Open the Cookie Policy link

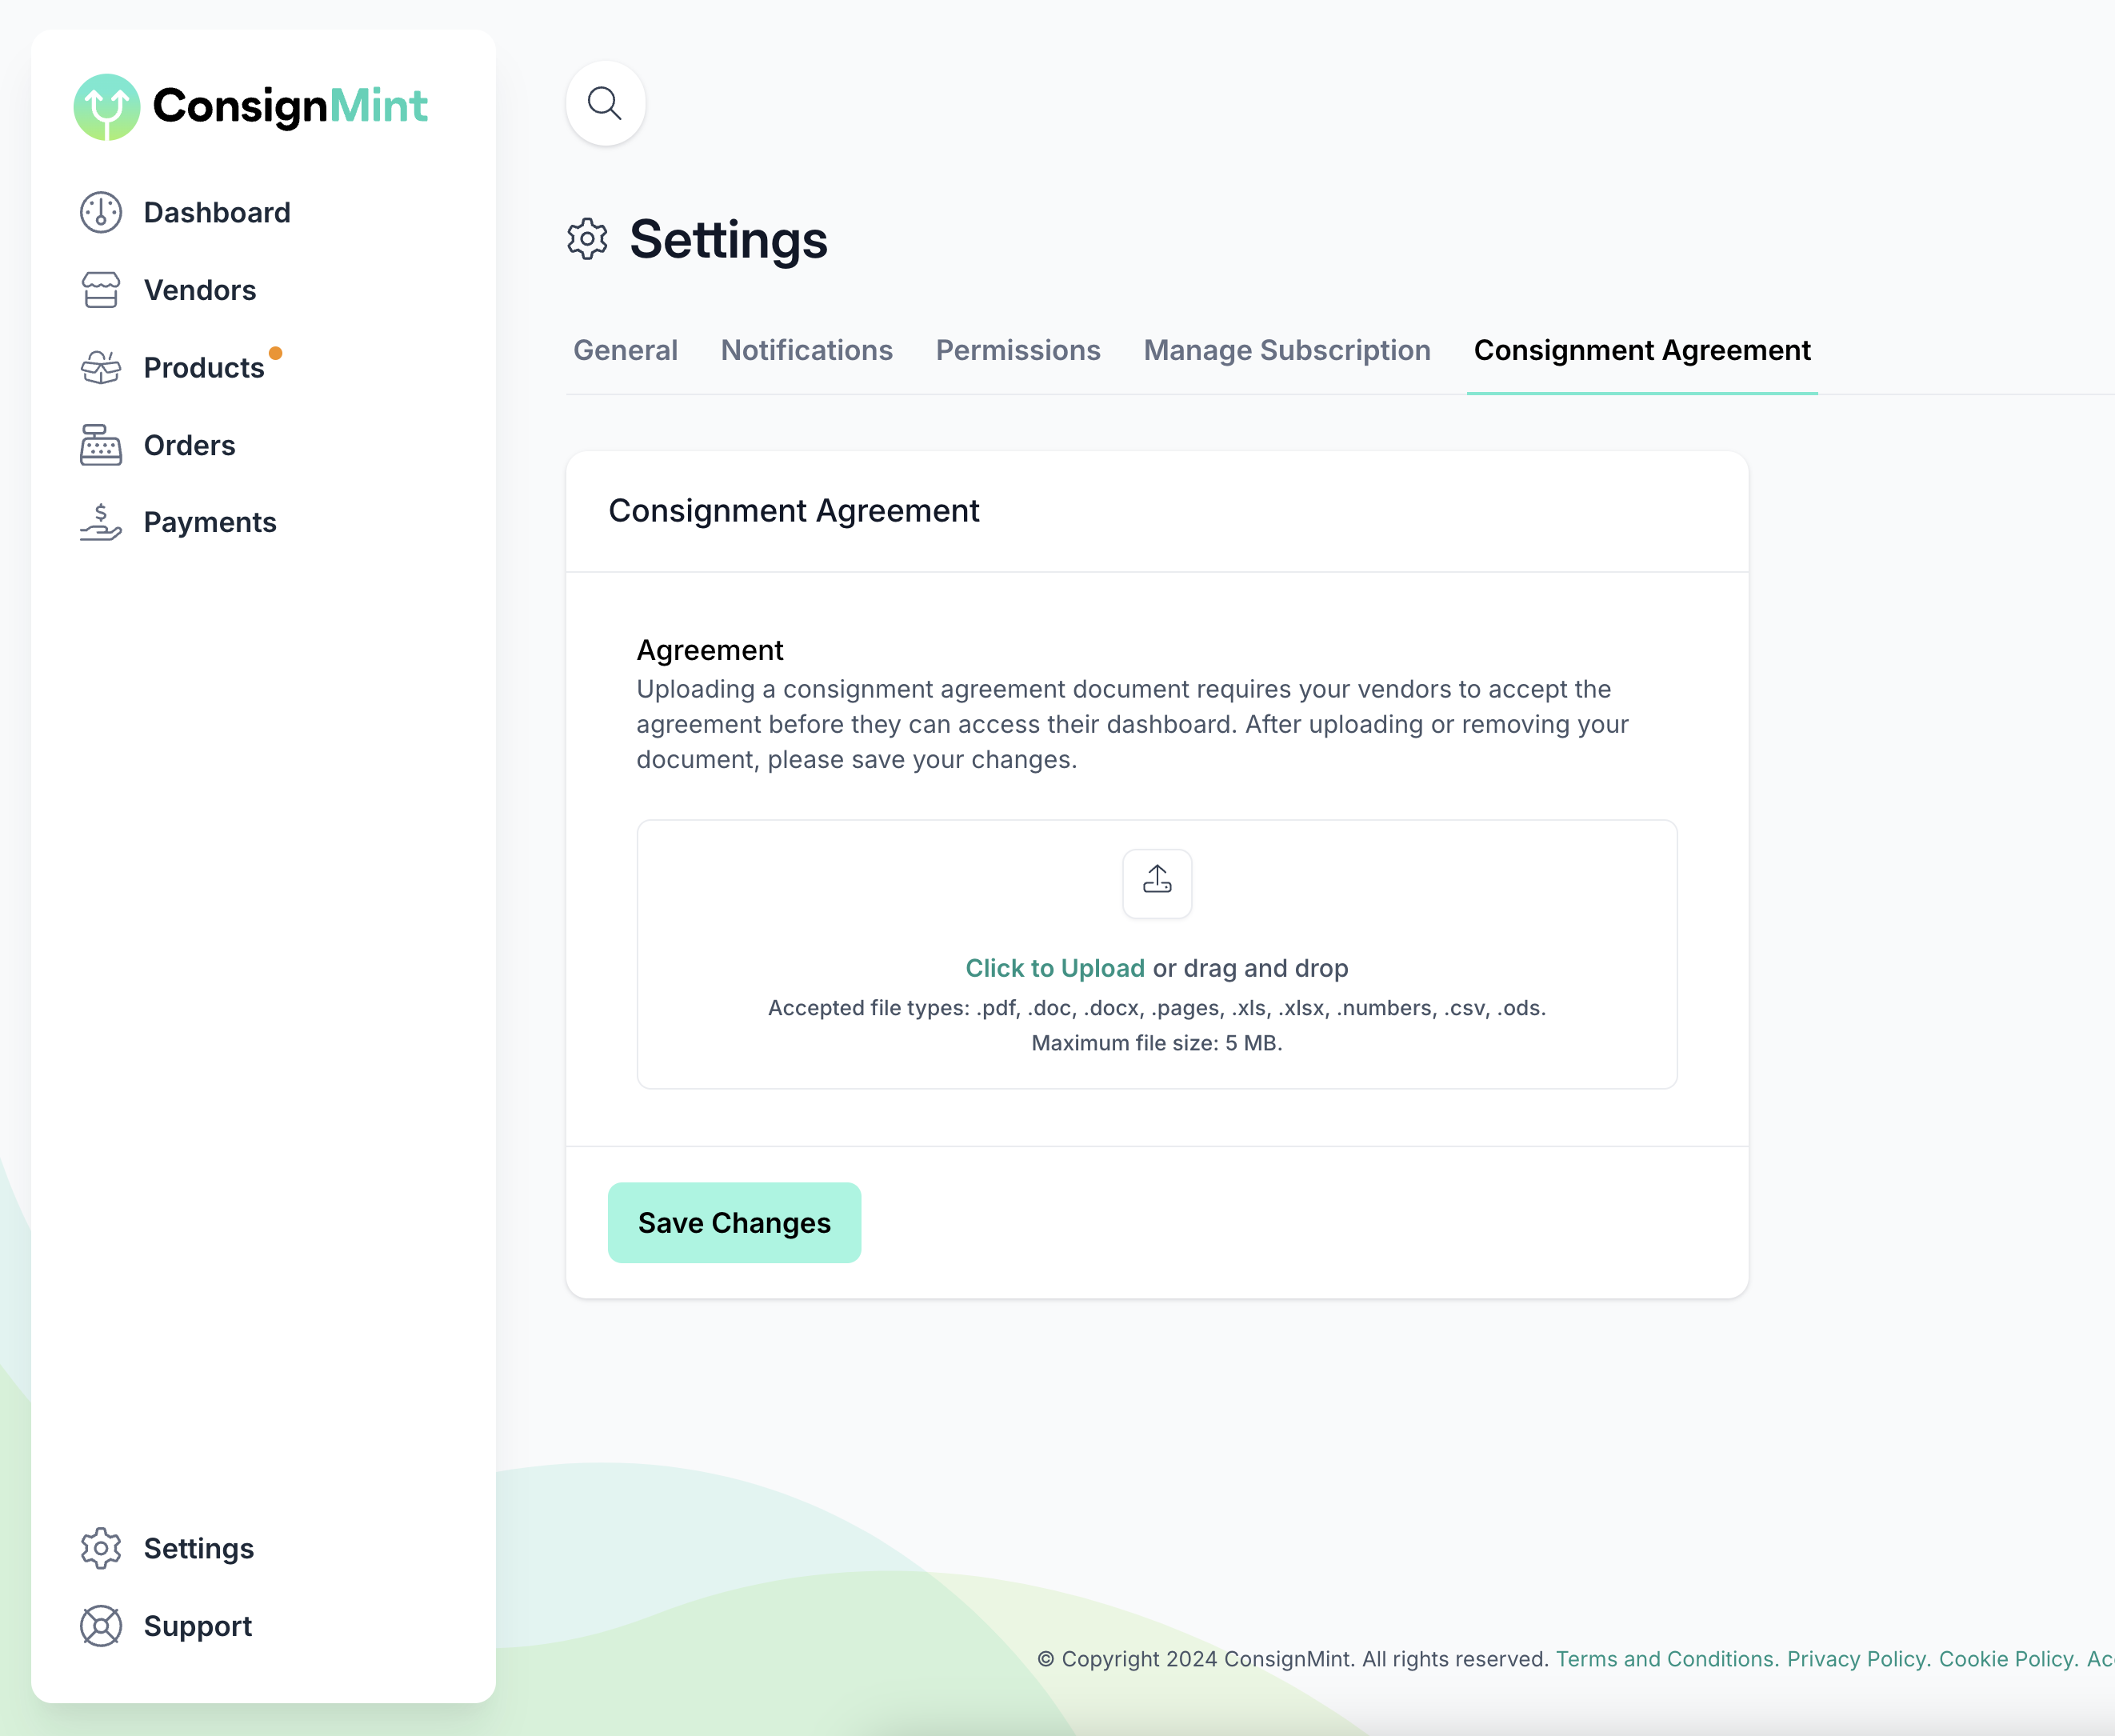coord(2008,1659)
